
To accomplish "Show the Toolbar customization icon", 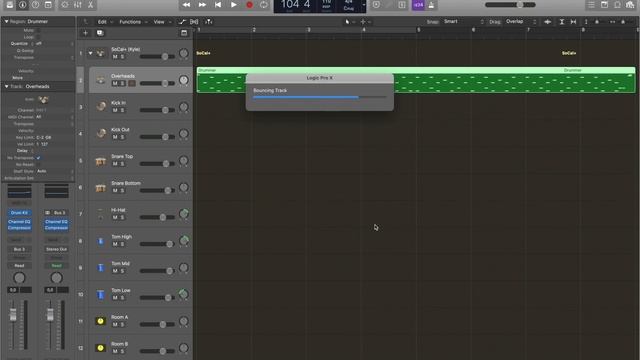I will [48, 4].
